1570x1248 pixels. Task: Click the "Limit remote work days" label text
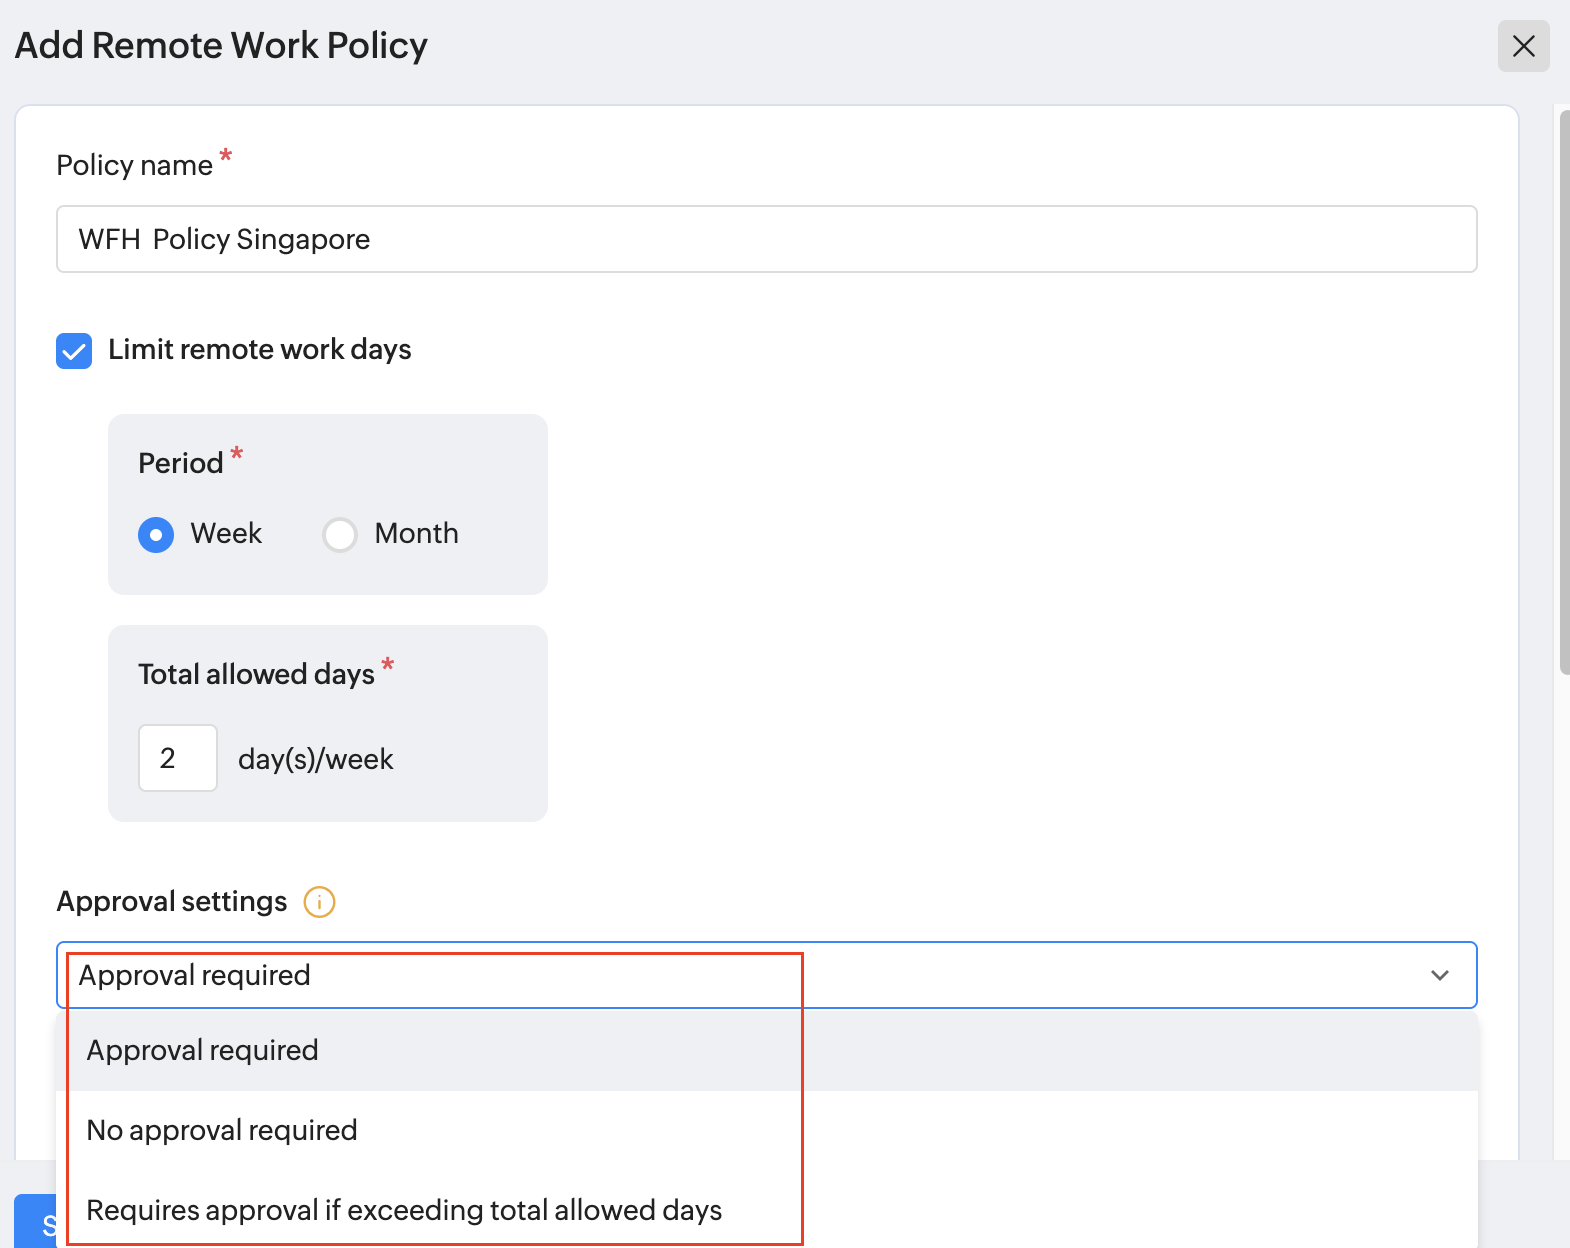tap(260, 350)
